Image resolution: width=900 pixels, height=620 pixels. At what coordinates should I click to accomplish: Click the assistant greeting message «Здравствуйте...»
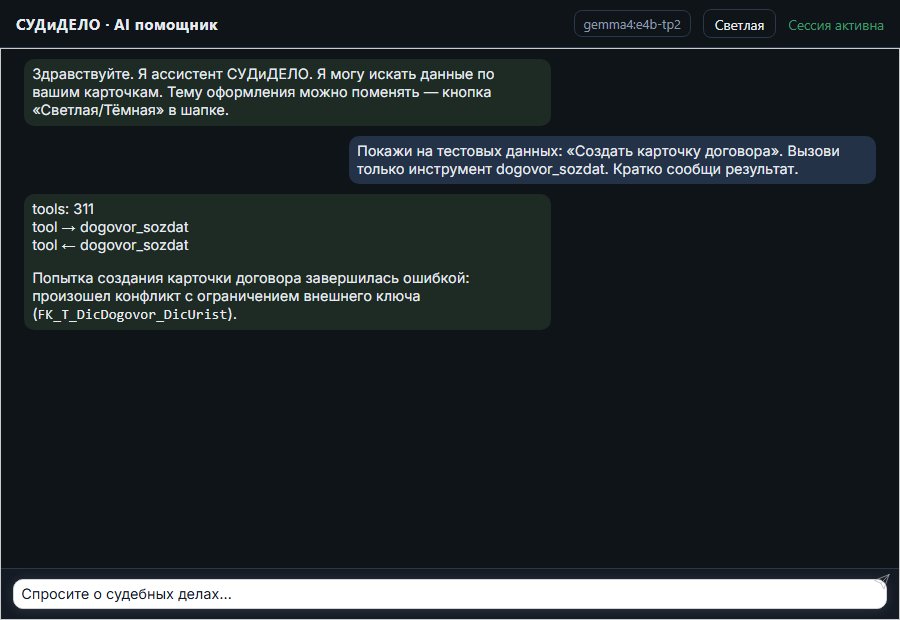pyautogui.click(x=288, y=92)
